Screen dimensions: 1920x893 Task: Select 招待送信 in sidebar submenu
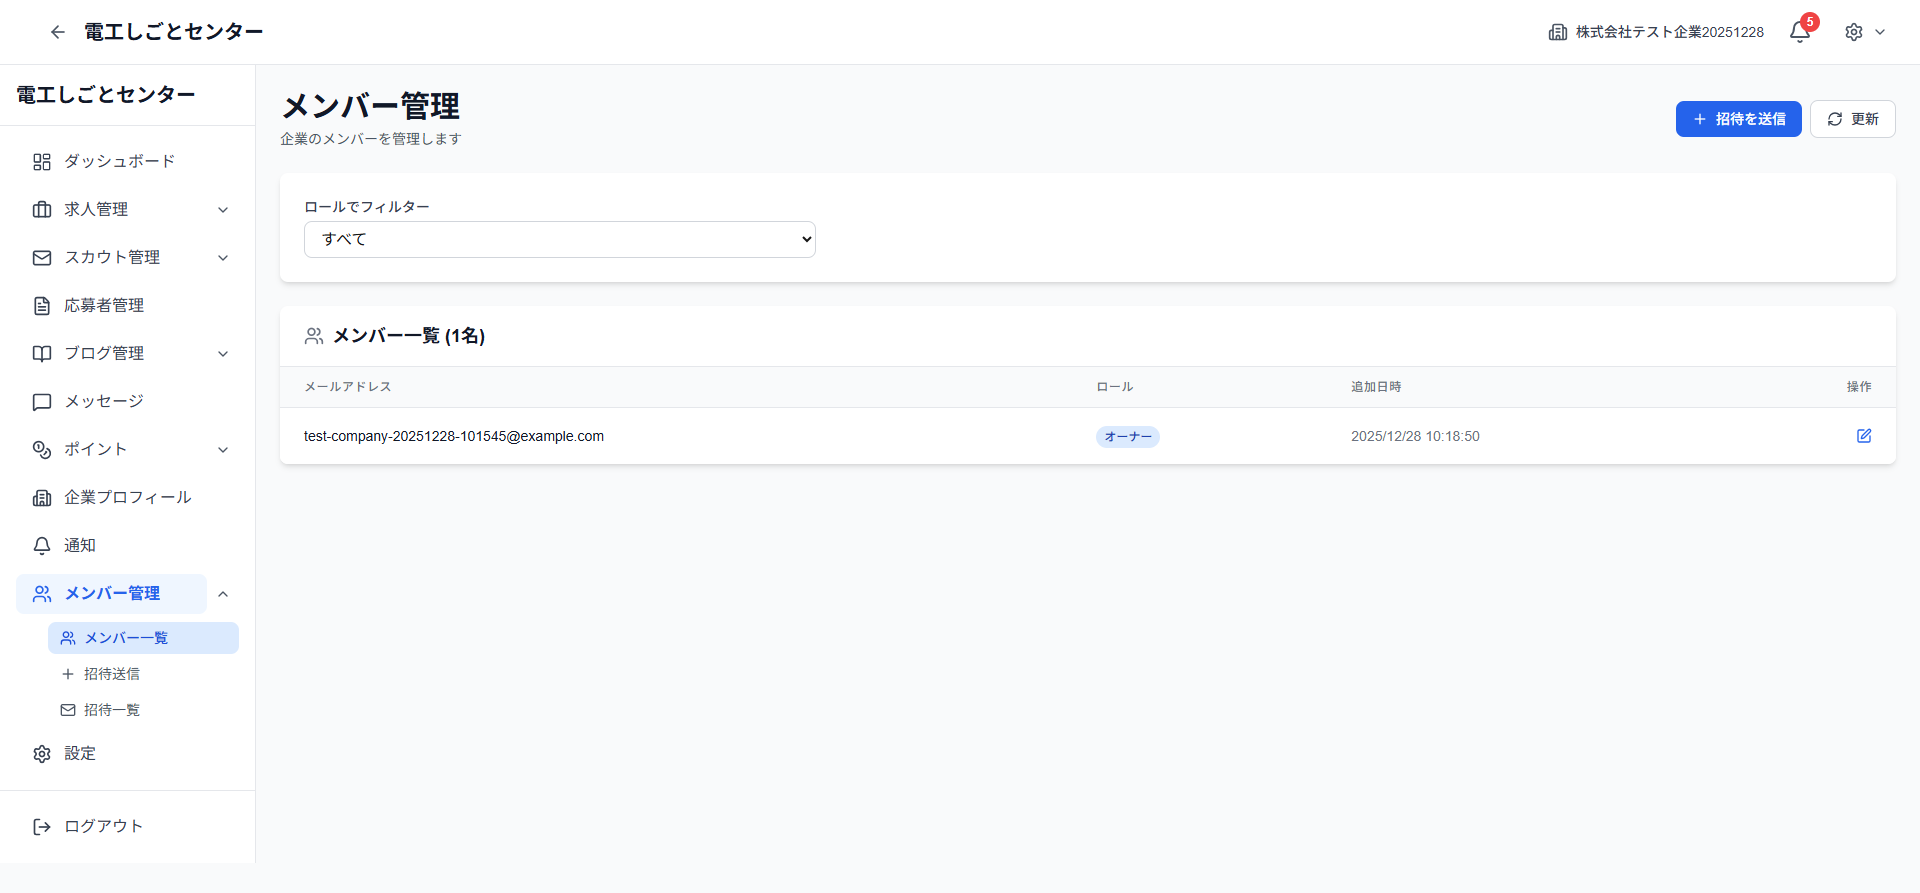(x=112, y=674)
